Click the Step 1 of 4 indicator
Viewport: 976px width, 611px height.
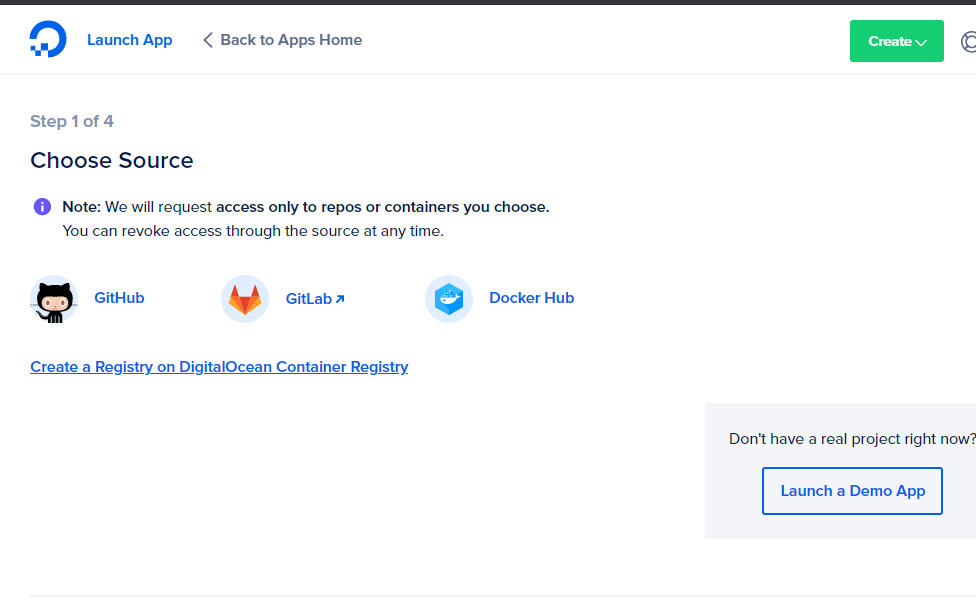coord(72,121)
